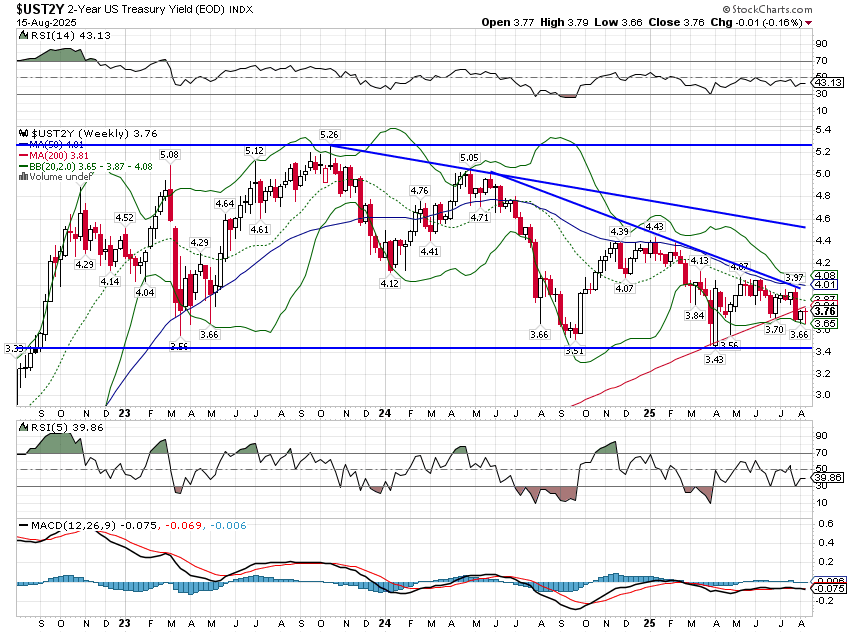
Task: Click the candlestick icon beside "$UST2Y (Weekly)"
Action: click(x=24, y=133)
